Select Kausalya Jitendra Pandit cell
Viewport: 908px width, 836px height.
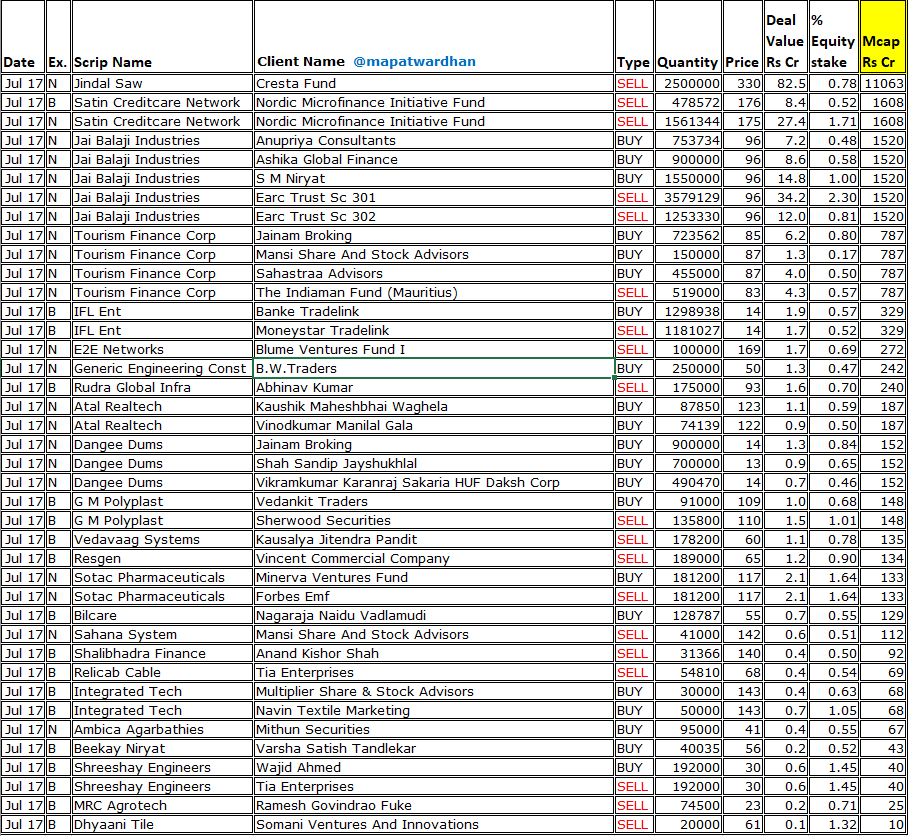(434, 540)
